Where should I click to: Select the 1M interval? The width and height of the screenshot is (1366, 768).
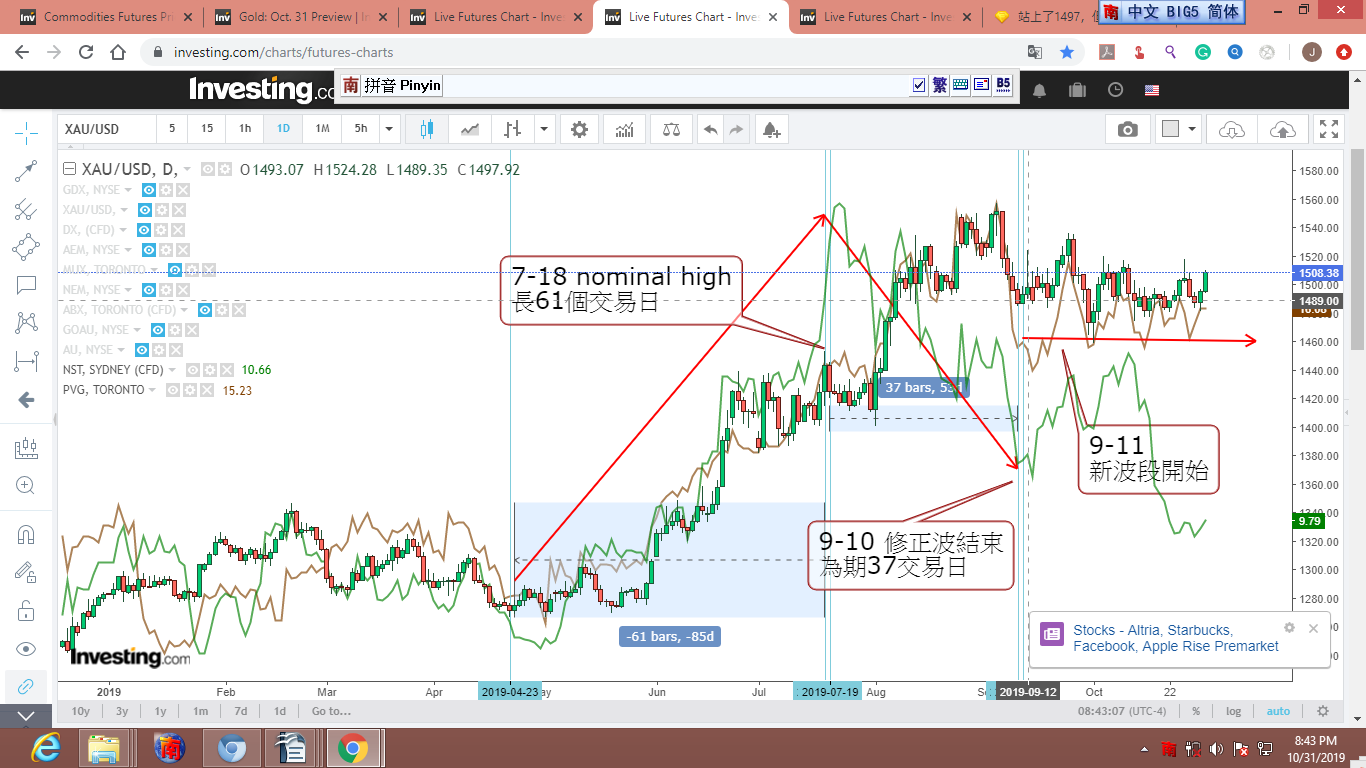point(322,129)
